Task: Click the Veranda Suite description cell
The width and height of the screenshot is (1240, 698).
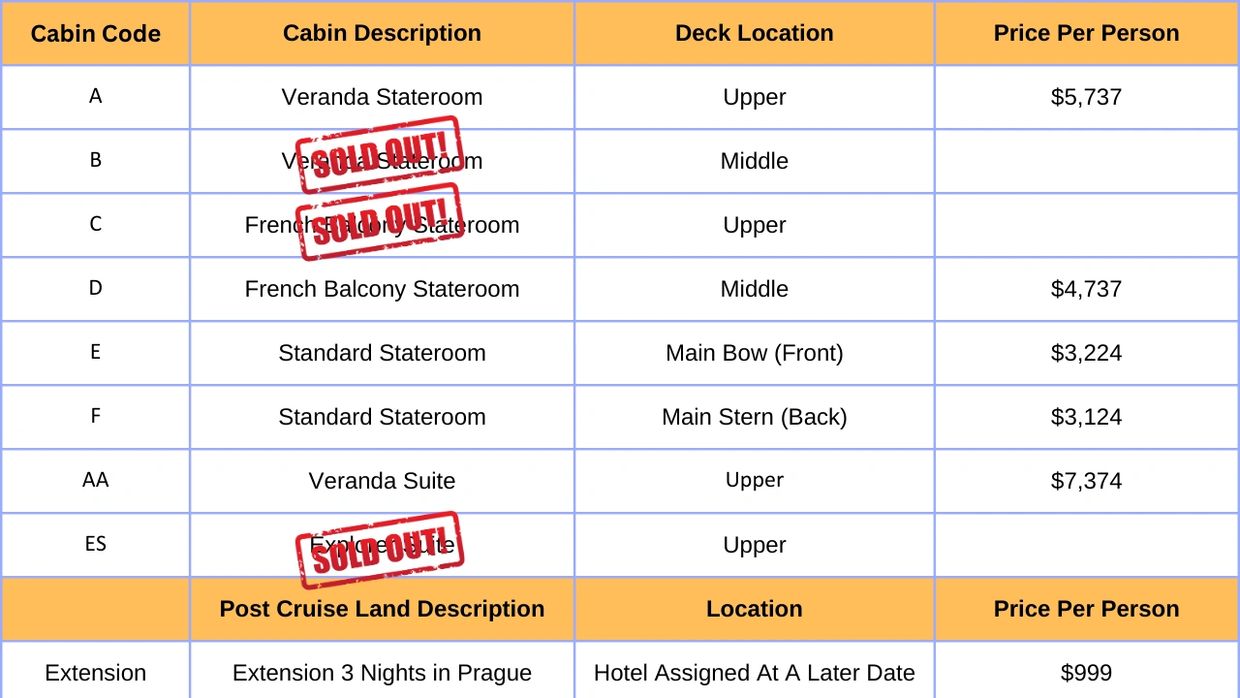Action: coord(382,481)
